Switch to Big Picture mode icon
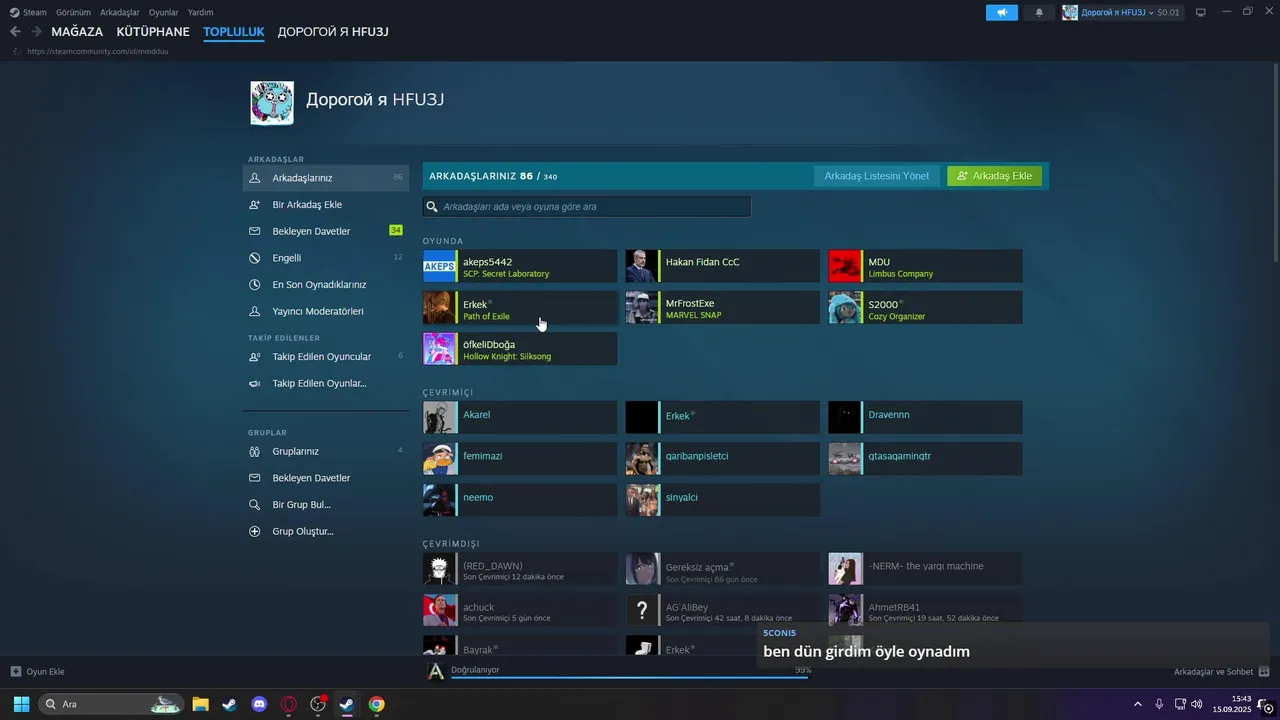 click(1200, 12)
